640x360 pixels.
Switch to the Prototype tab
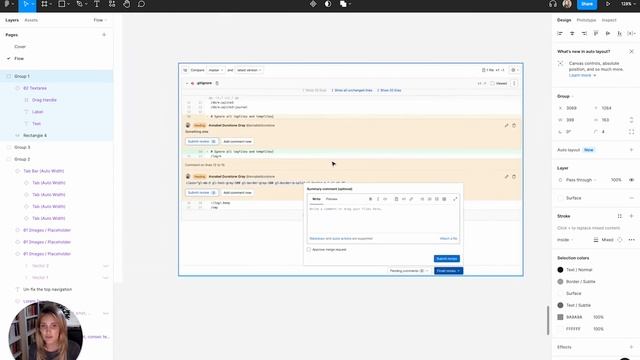pyautogui.click(x=586, y=20)
